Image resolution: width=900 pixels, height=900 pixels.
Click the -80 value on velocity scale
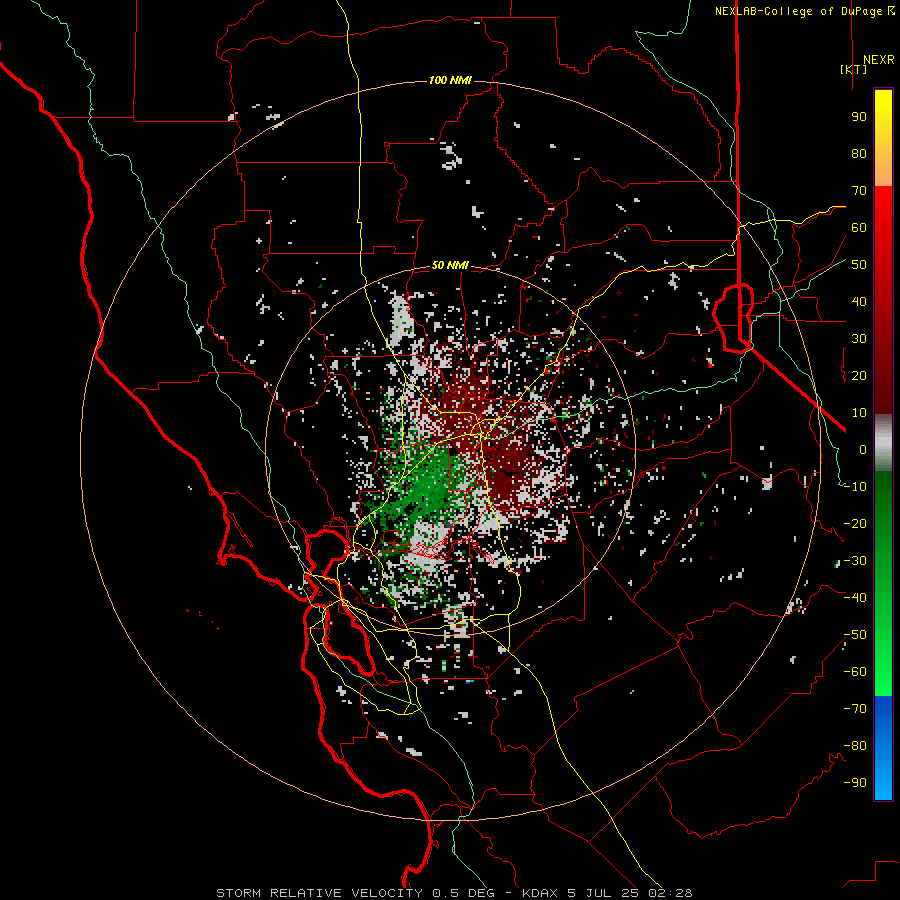855,746
